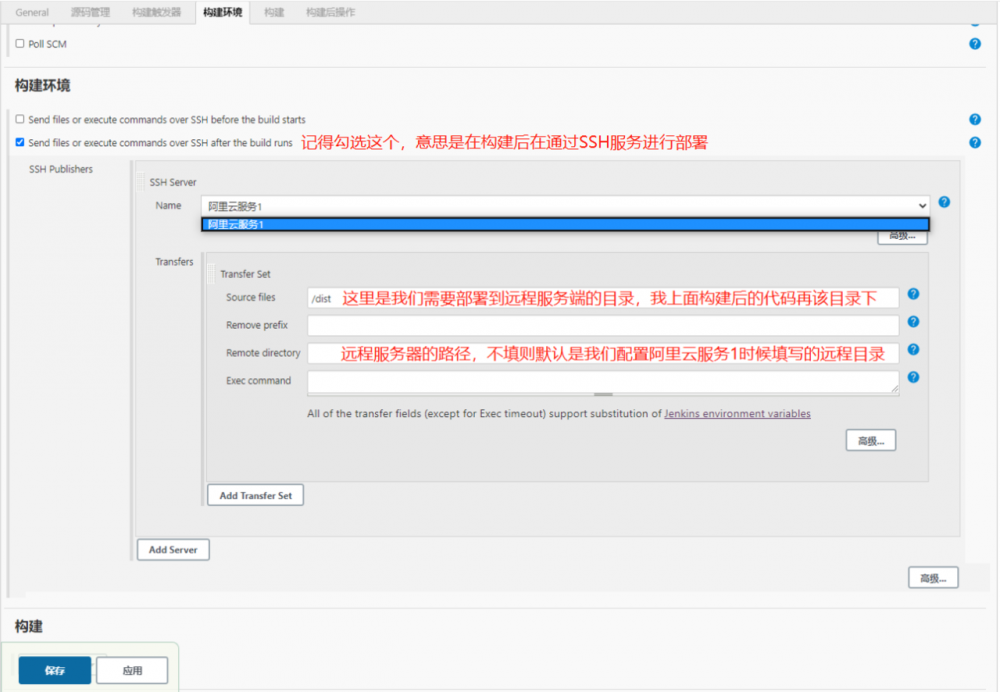Click the Transfers label

(174, 261)
